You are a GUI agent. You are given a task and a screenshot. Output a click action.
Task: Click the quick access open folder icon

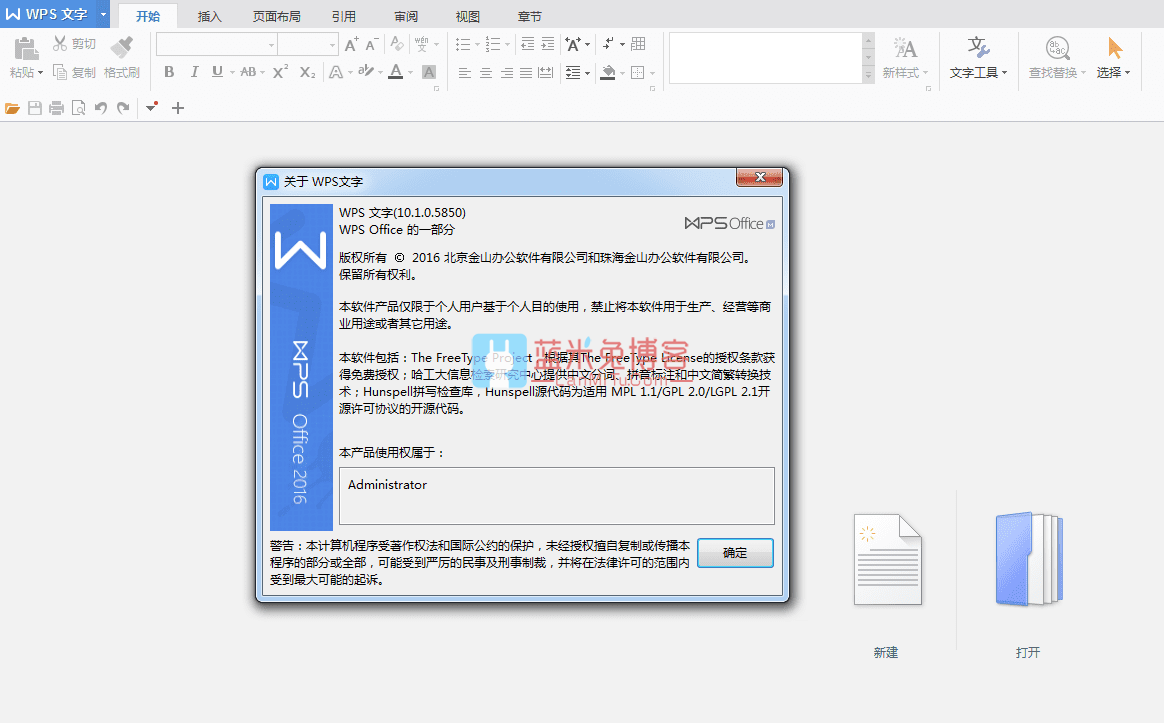12,108
